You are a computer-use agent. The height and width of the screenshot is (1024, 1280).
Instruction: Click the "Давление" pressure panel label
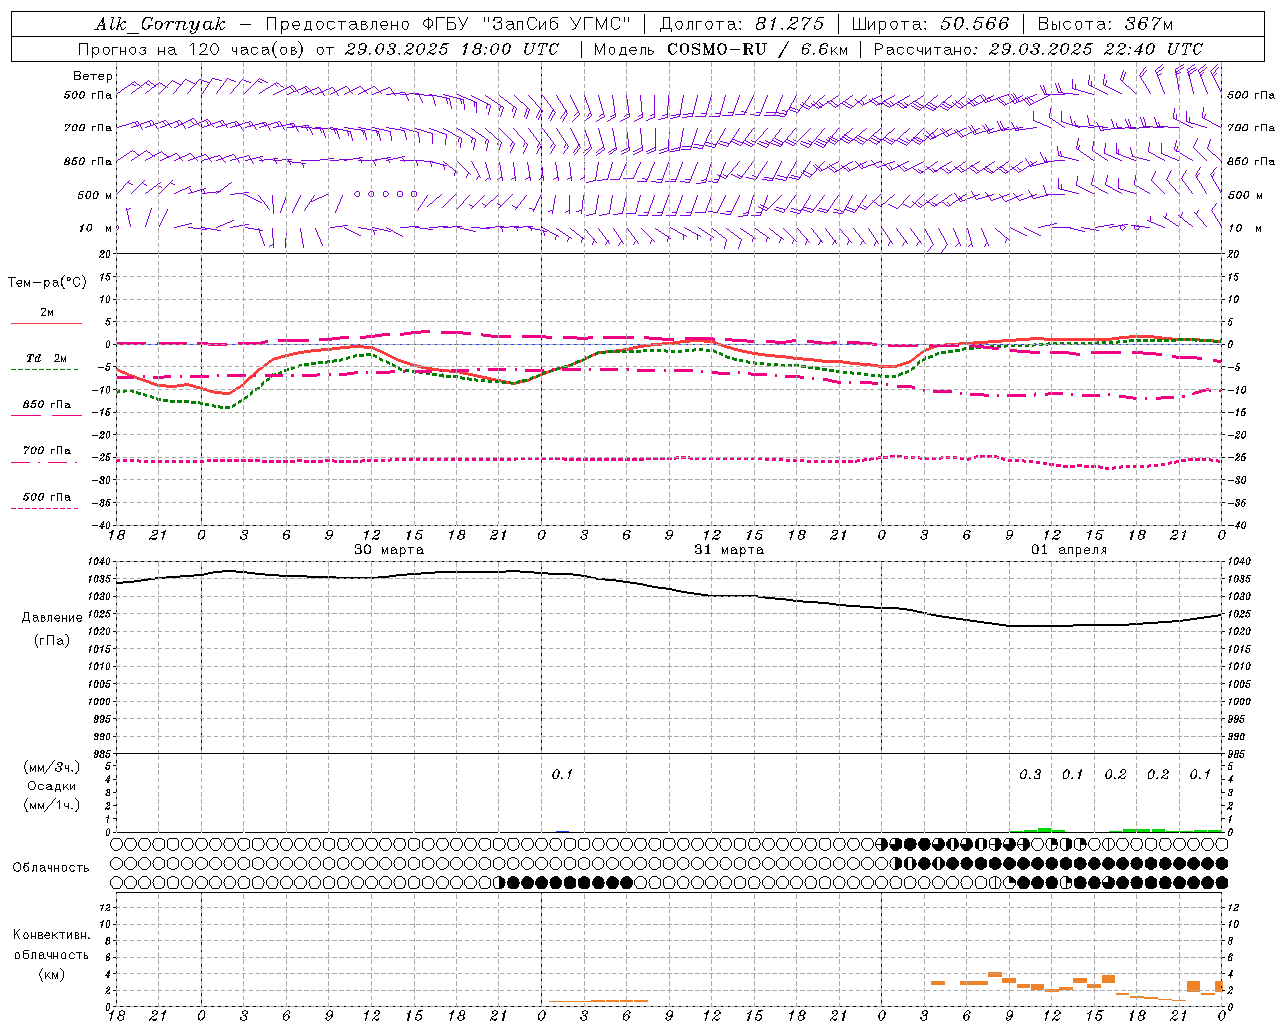(52, 618)
